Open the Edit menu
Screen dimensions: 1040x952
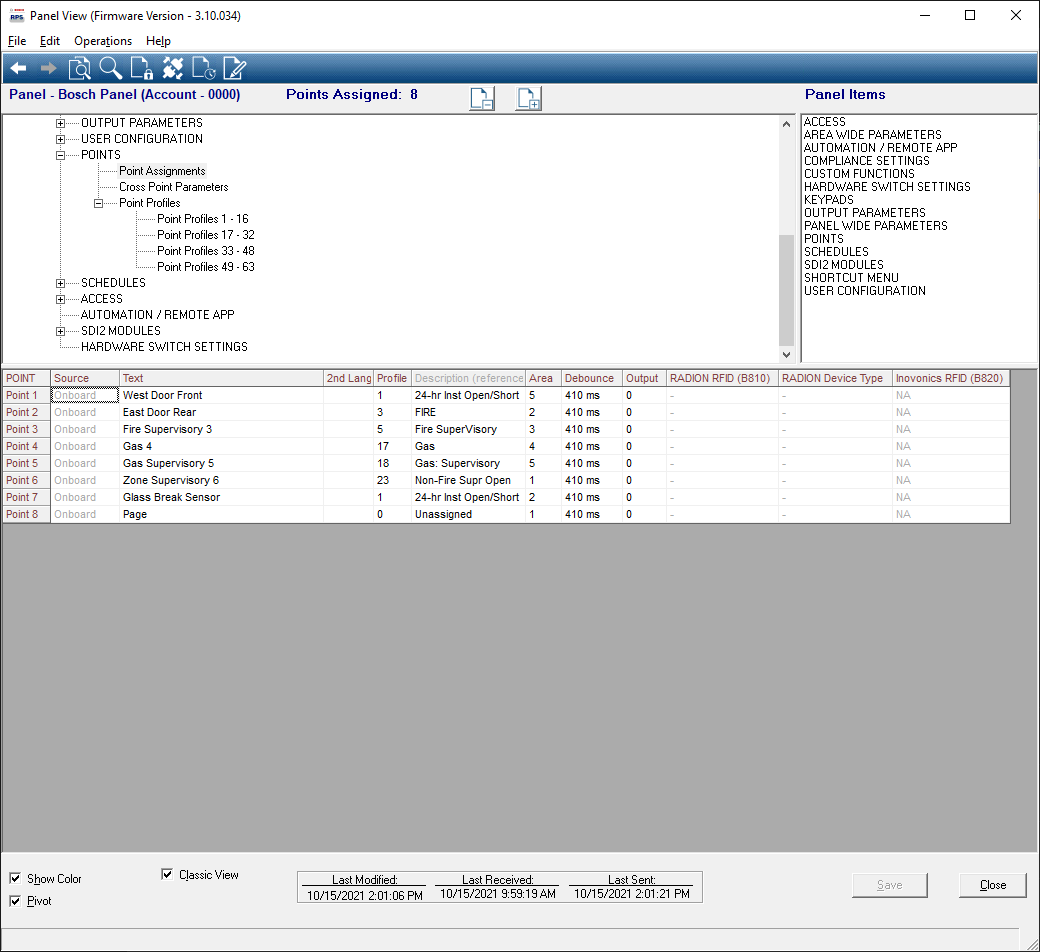pos(50,41)
